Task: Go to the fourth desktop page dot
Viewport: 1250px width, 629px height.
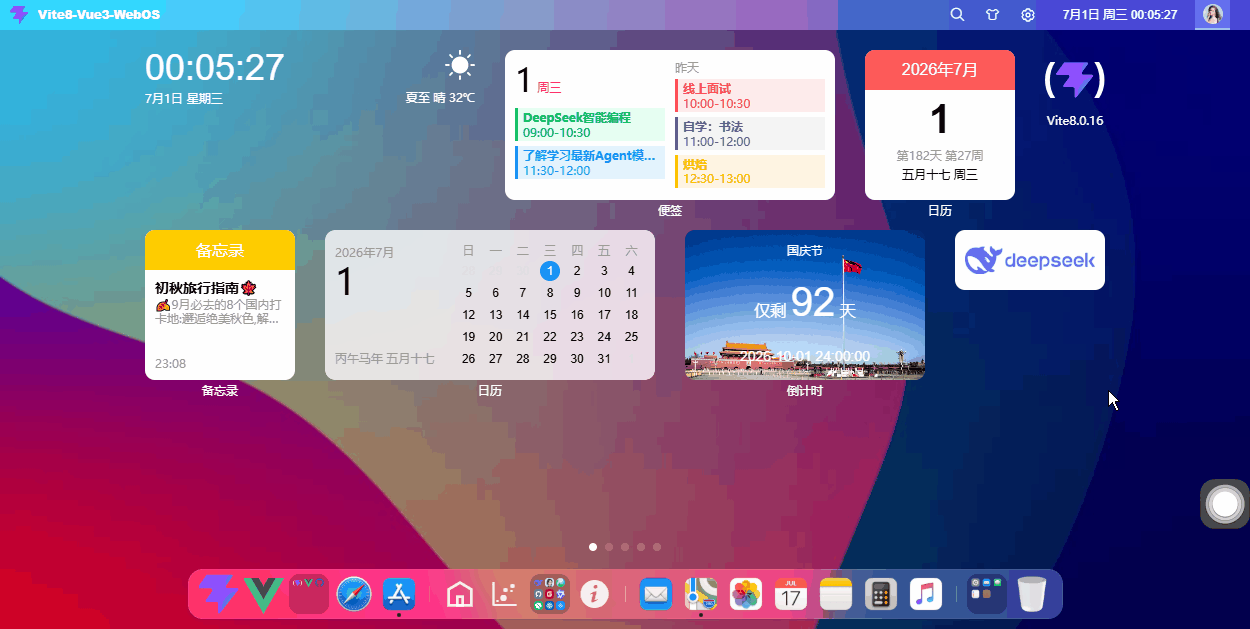Action: 641,547
